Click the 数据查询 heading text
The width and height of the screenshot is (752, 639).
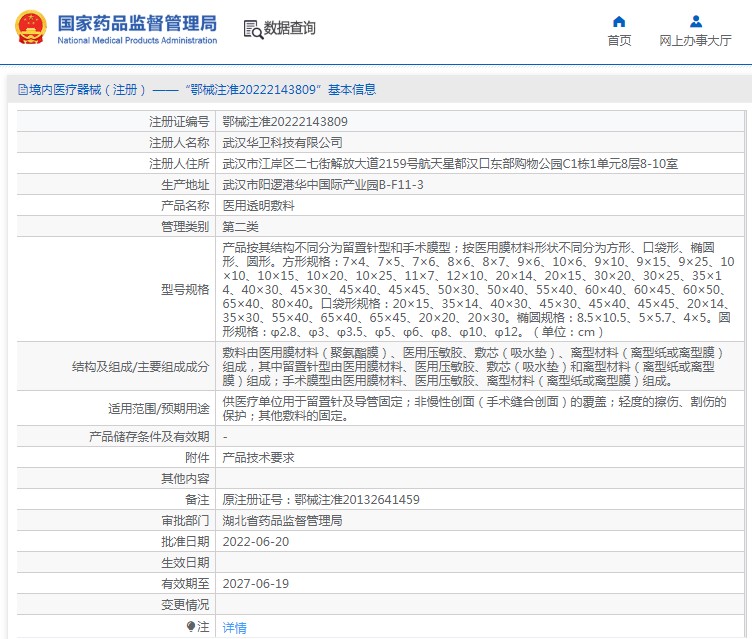pyautogui.click(x=290, y=29)
